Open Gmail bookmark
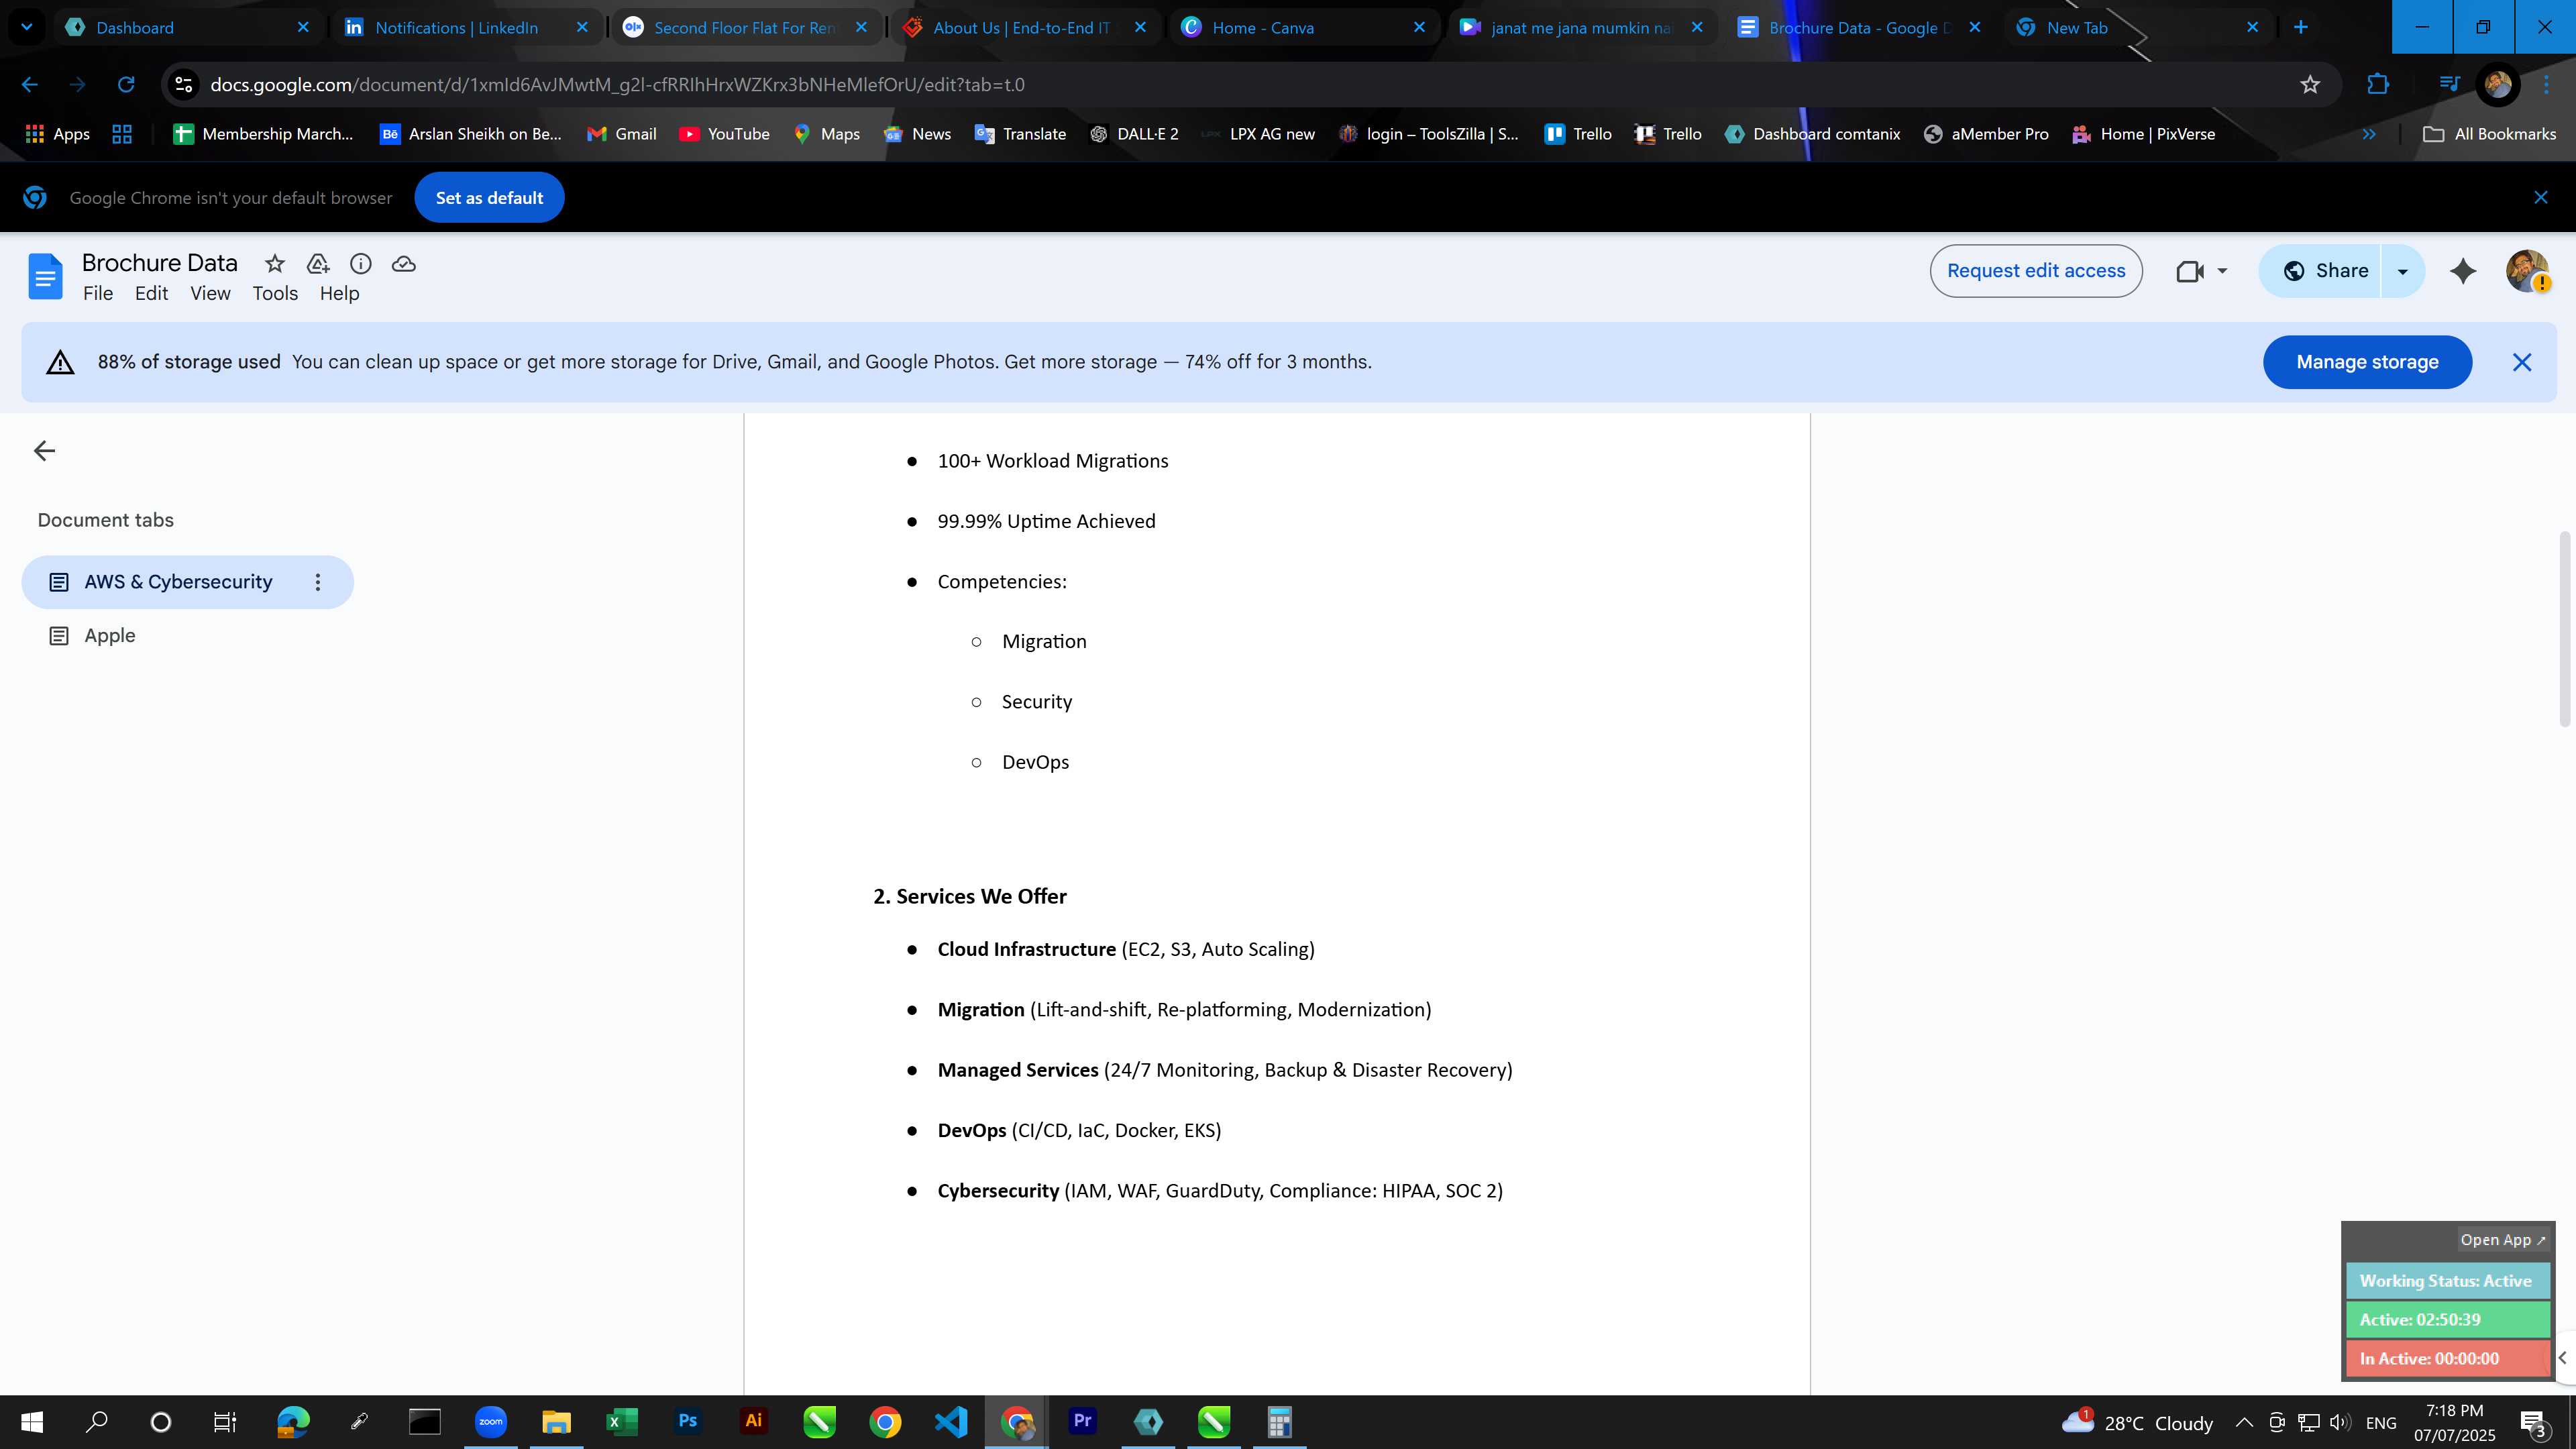The width and height of the screenshot is (2576, 1449). click(x=622, y=134)
